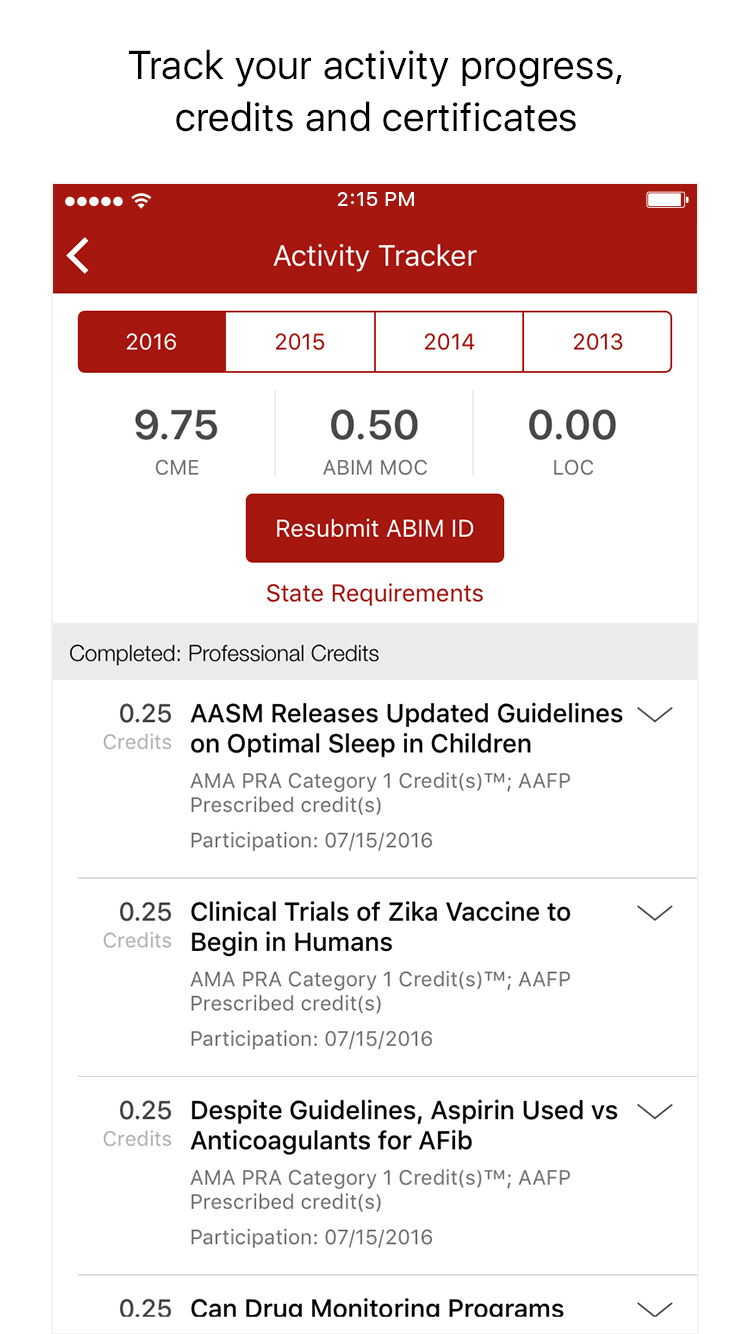
Task: Show activity for 2013
Action: click(597, 342)
